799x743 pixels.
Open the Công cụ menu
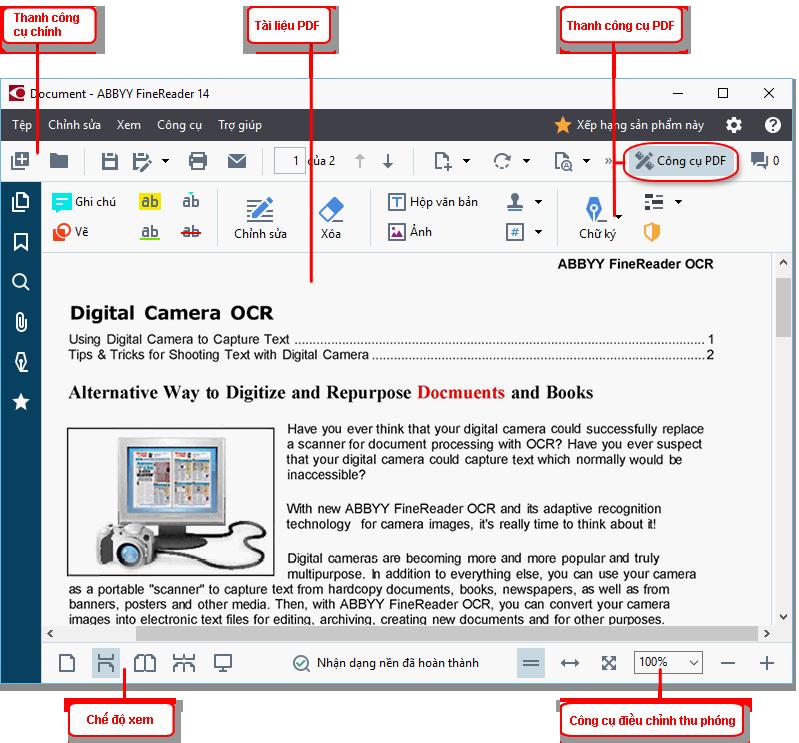click(x=179, y=125)
